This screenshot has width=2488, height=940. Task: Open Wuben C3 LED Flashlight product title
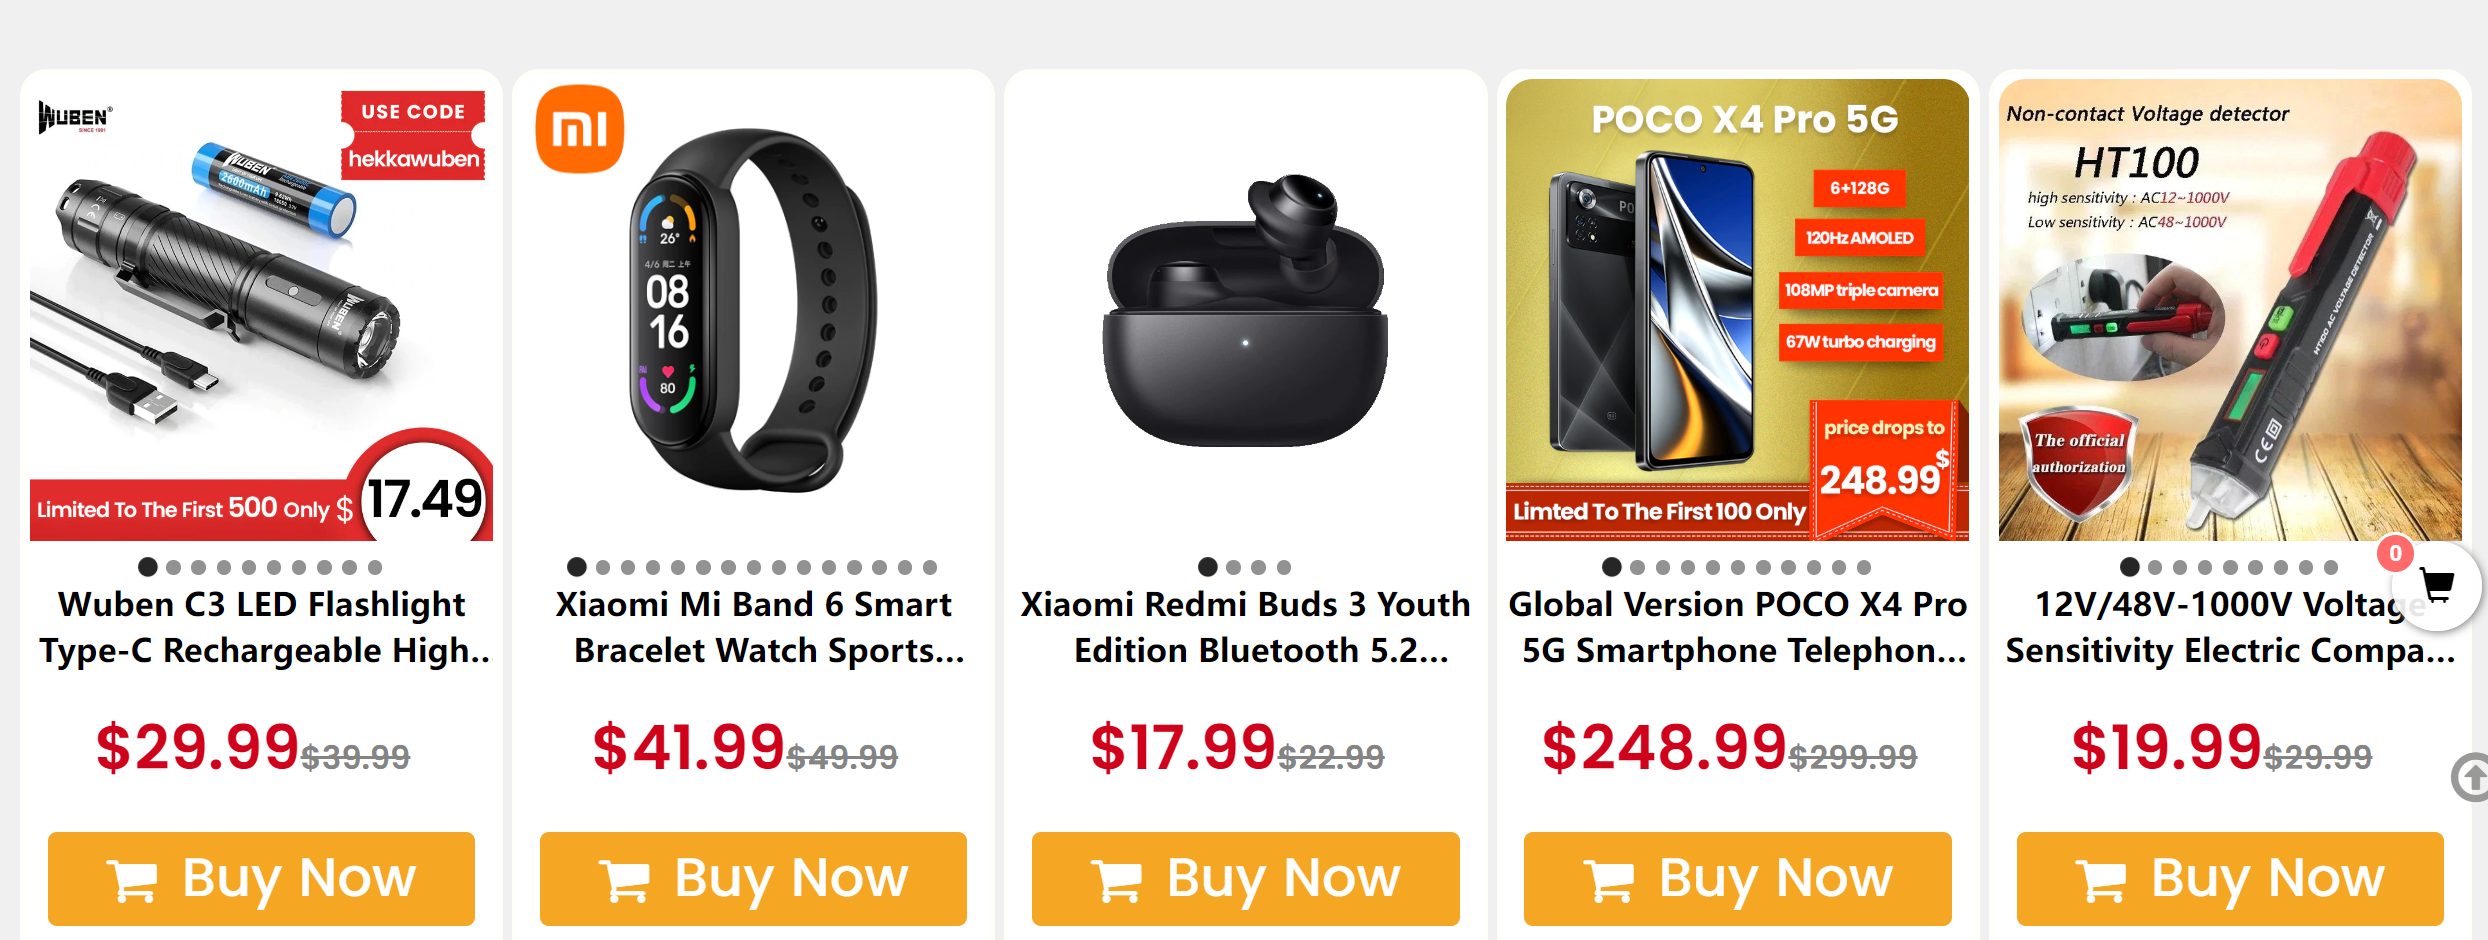tap(262, 627)
